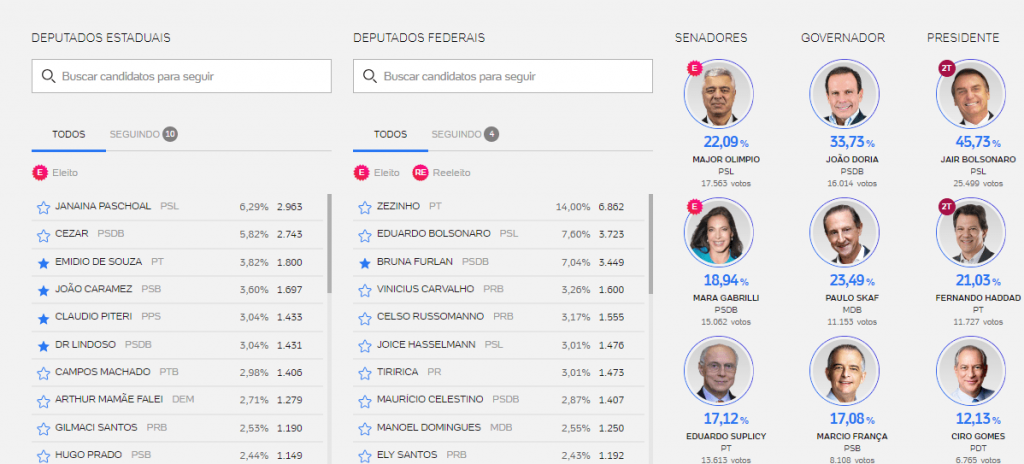Click the state deputies list scrollbar
The image size is (1024, 464).
pos(329,243)
